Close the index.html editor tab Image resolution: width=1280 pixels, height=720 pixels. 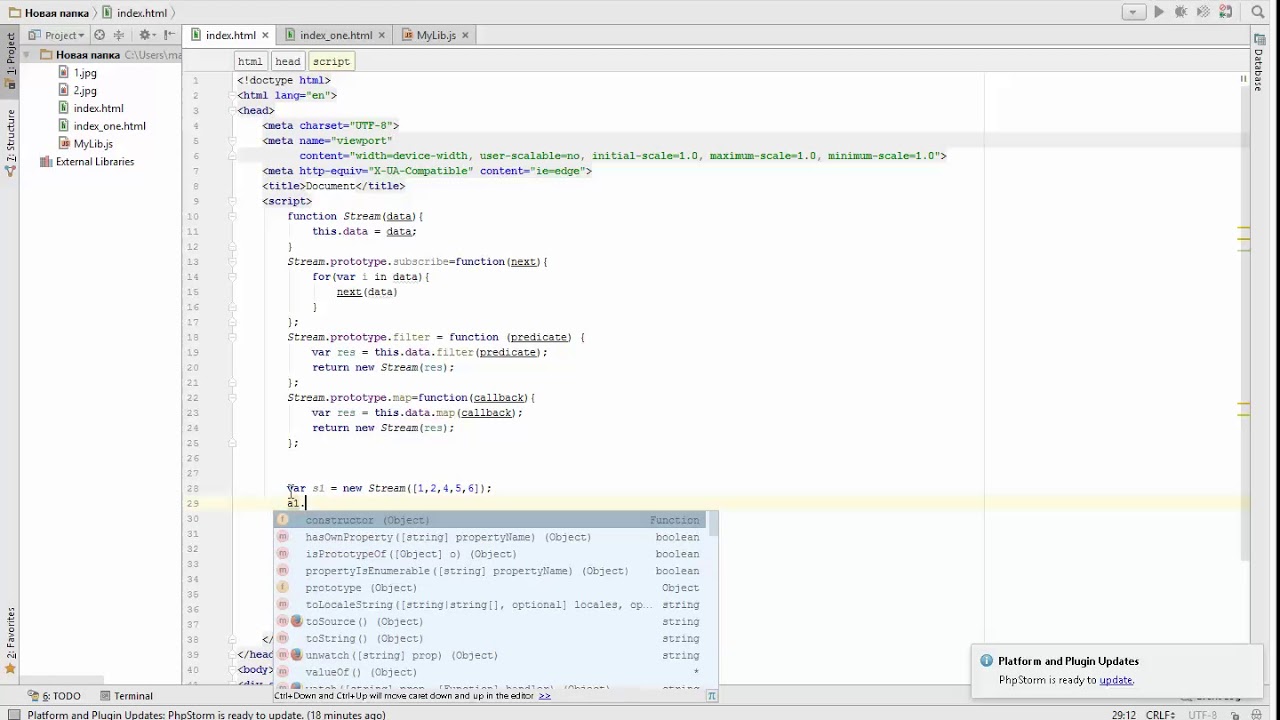pos(265,36)
